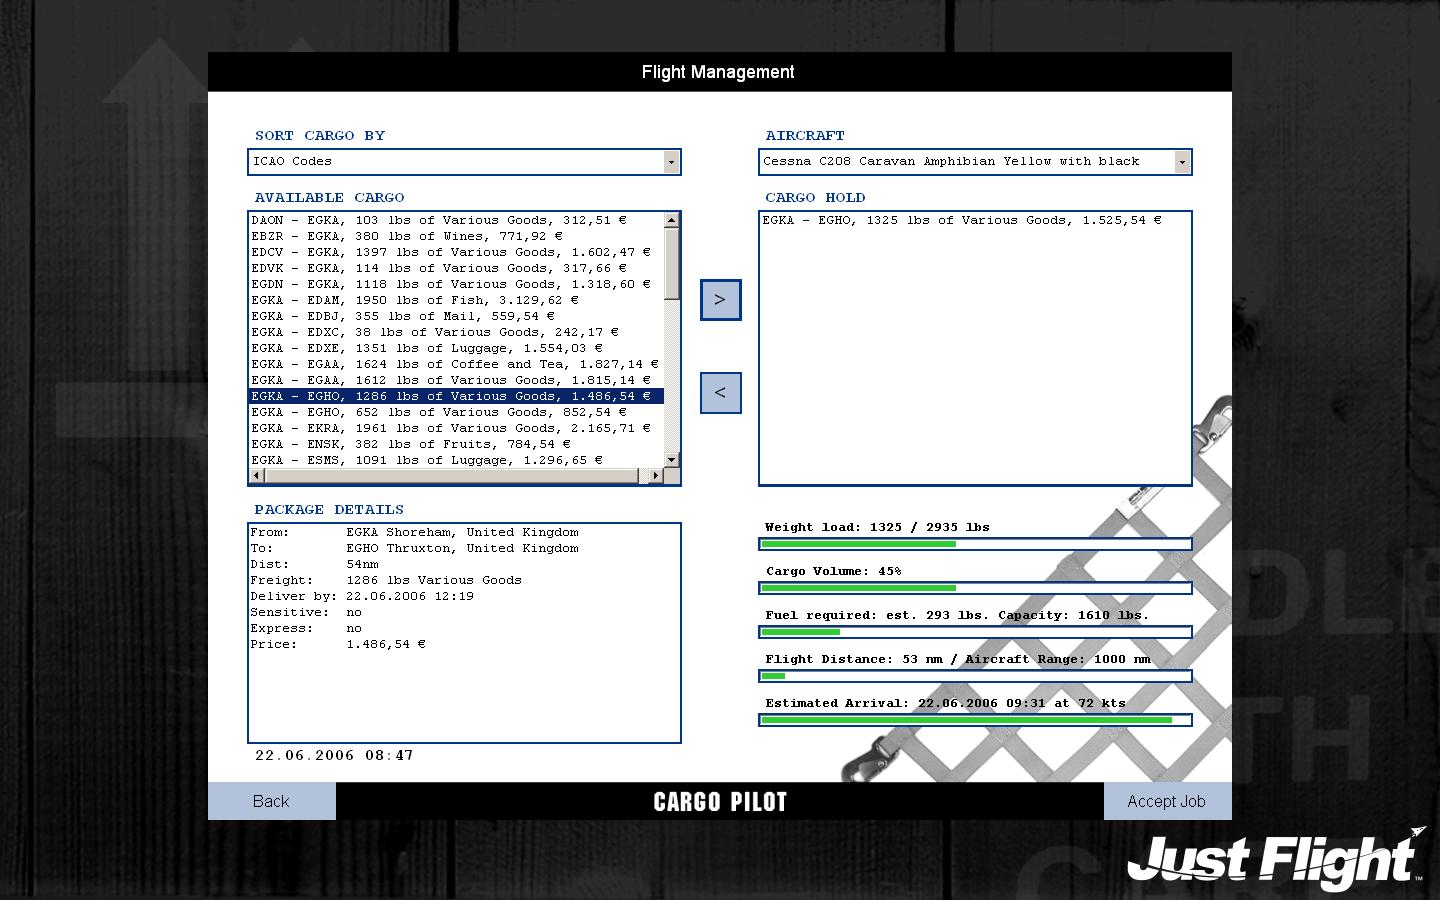The height and width of the screenshot is (900, 1440).
Task: Select EGKA - EGAA 1612 lbs Various Goods
Action: pos(457,380)
